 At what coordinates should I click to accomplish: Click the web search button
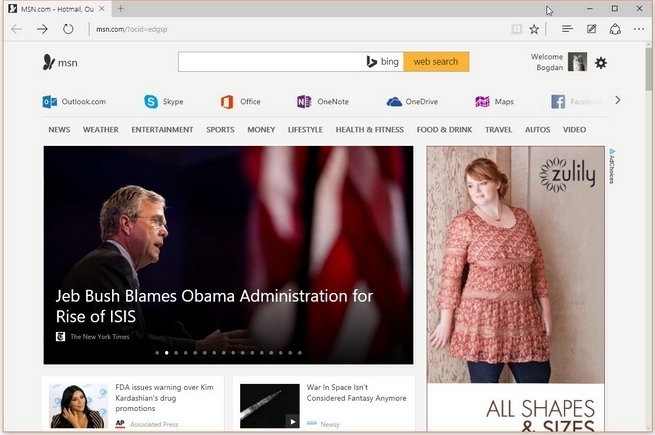click(x=436, y=61)
